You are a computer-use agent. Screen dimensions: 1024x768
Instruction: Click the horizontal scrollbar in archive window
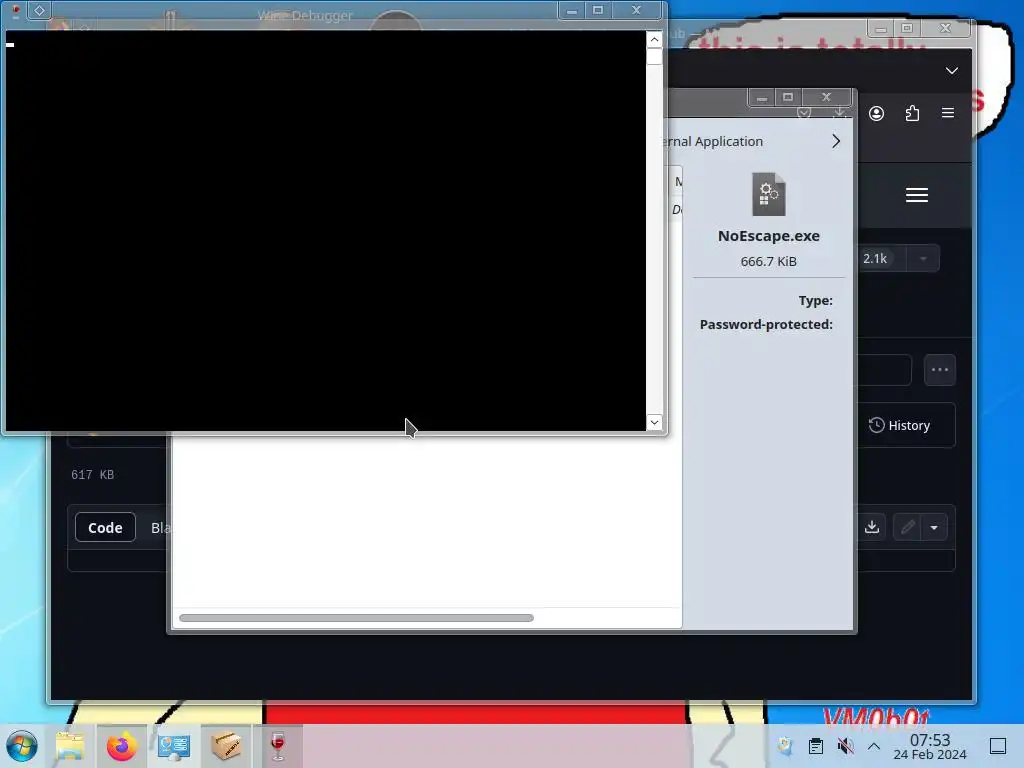(356, 618)
